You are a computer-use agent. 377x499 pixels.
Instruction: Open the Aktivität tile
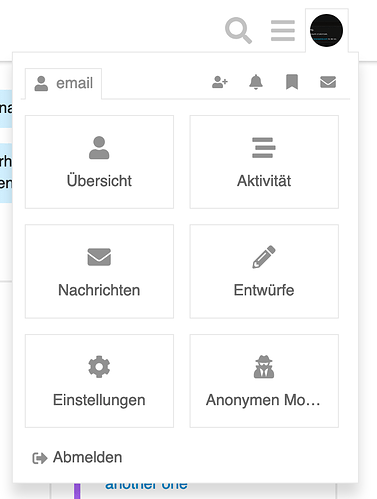pos(264,162)
